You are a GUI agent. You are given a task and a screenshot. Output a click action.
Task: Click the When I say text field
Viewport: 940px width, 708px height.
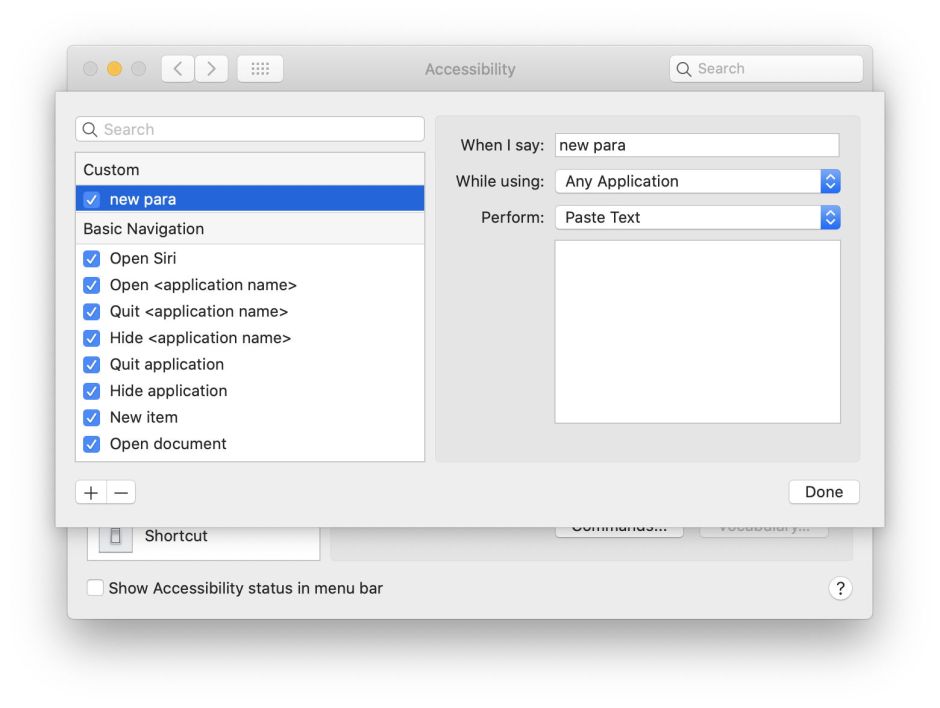pyautogui.click(x=696, y=145)
